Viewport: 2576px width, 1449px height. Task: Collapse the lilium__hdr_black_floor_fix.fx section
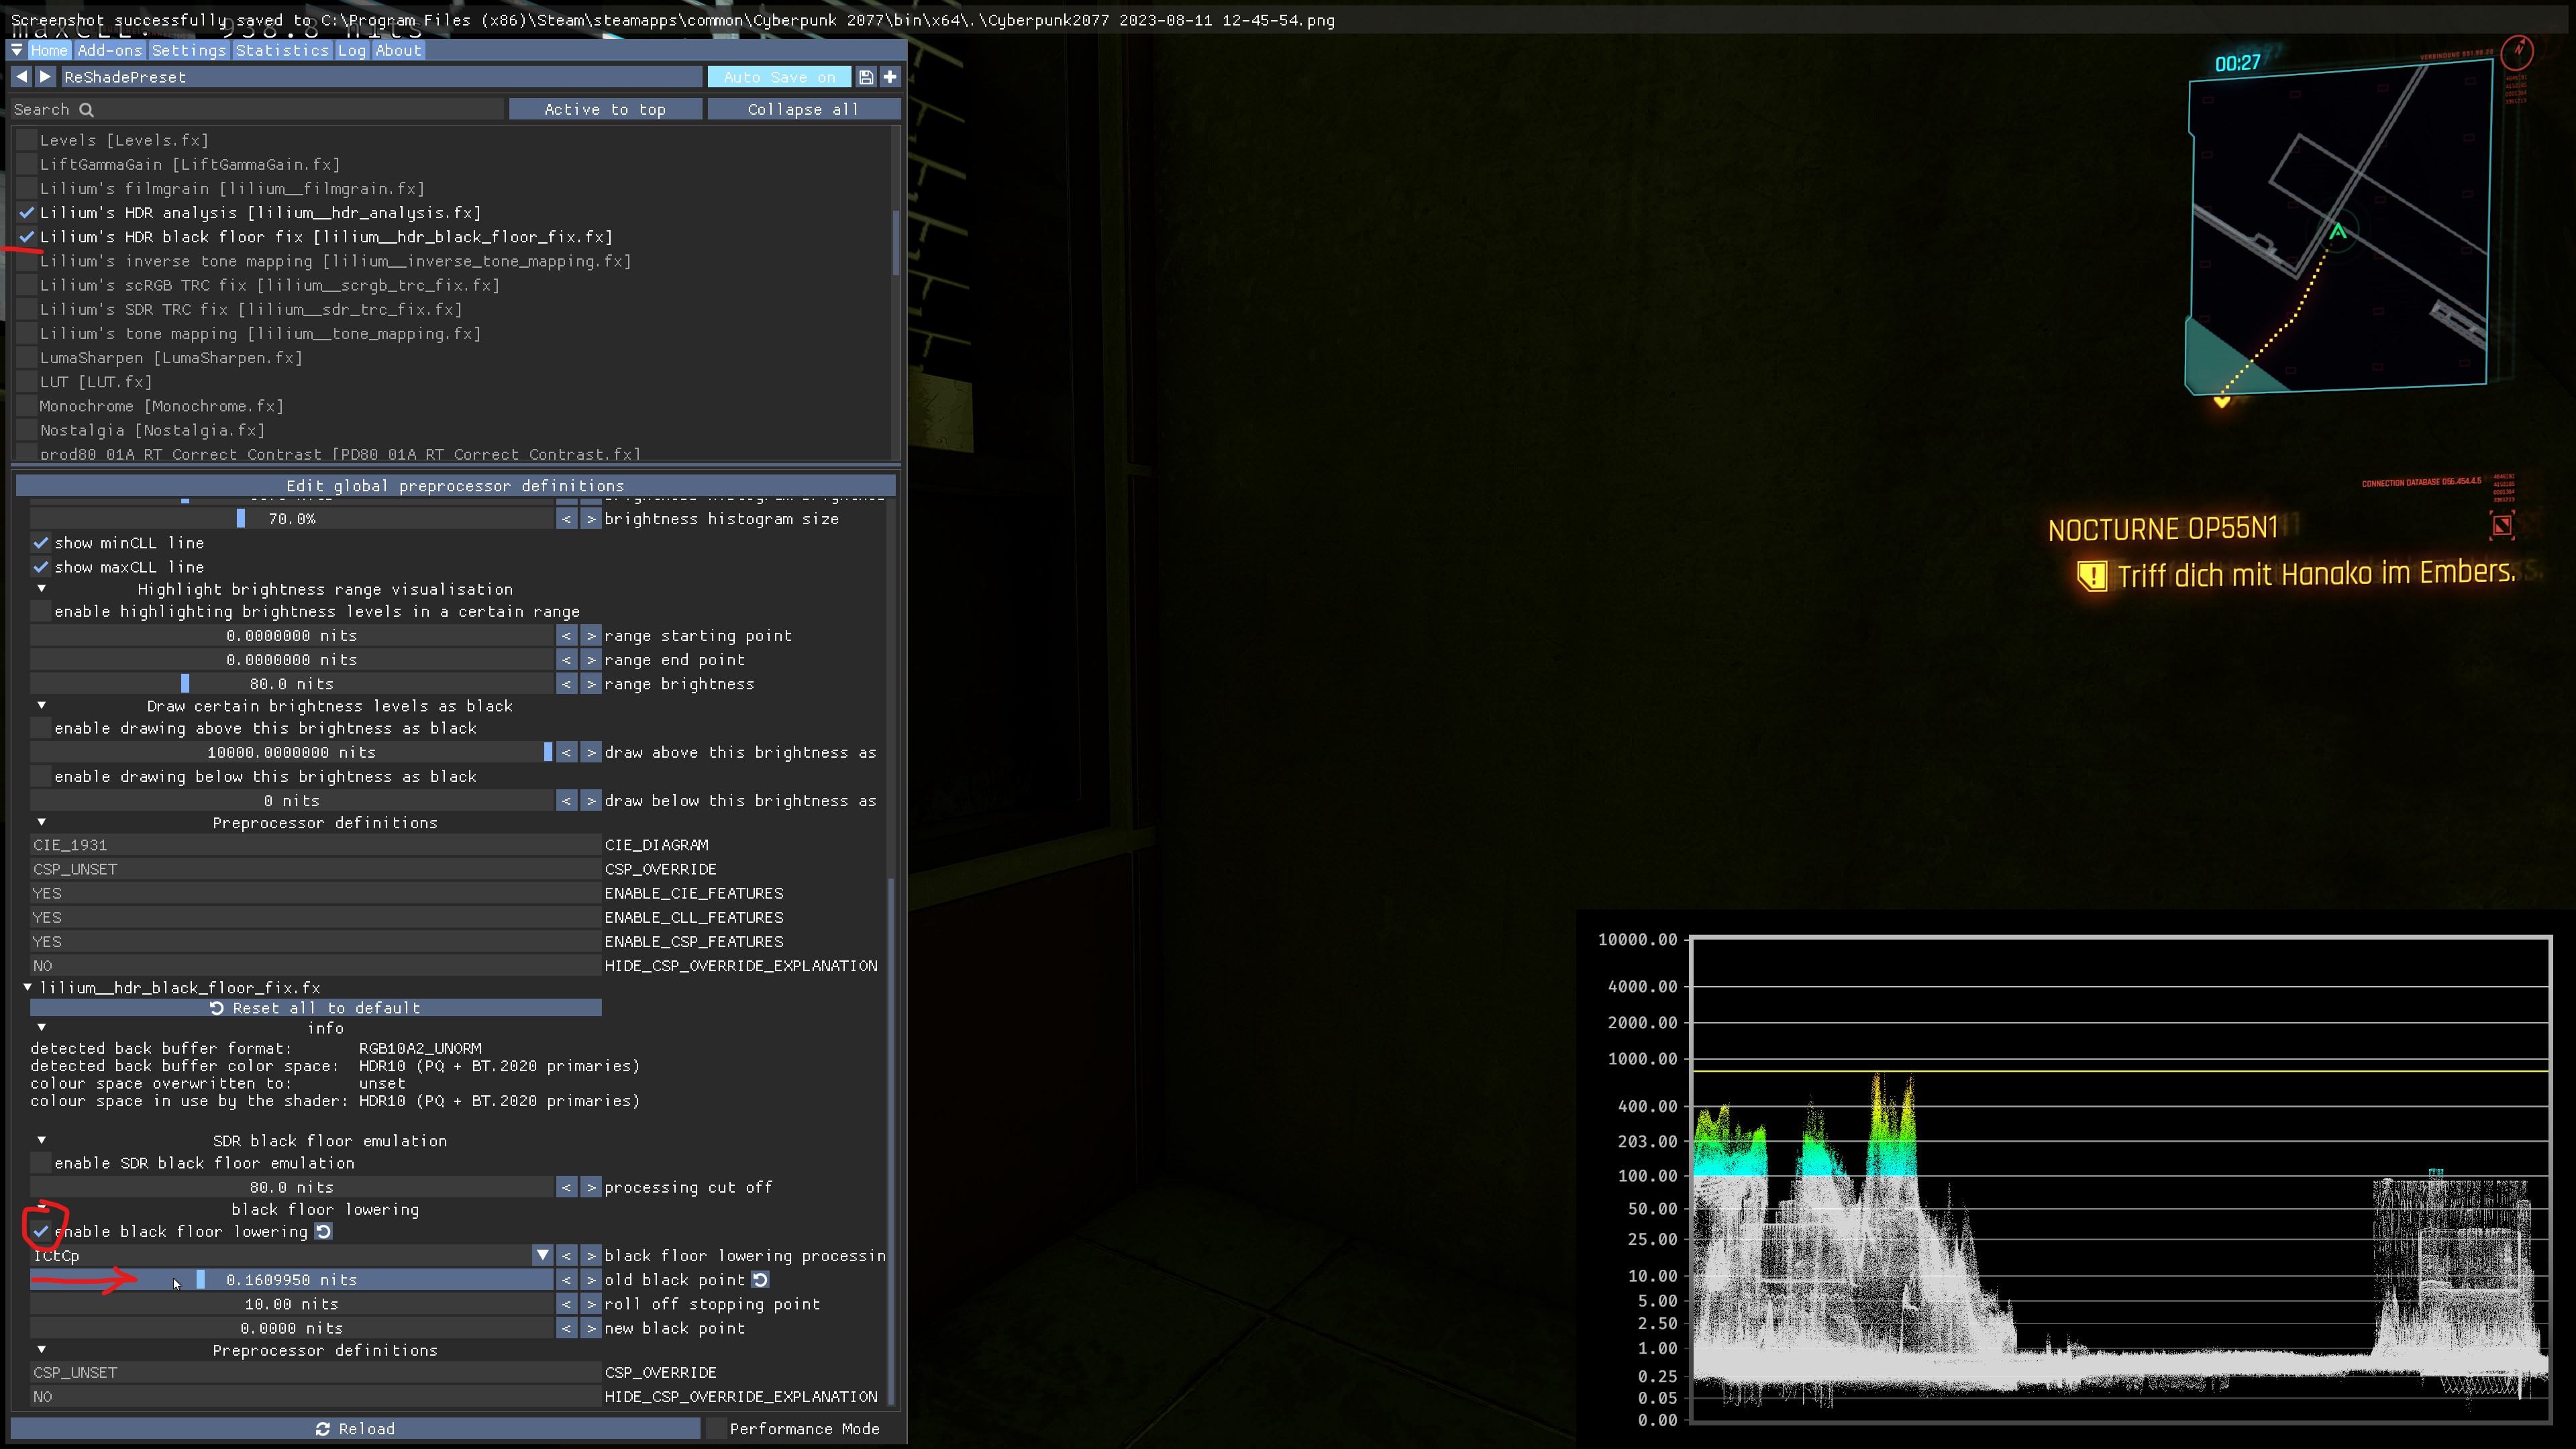pyautogui.click(x=28, y=988)
